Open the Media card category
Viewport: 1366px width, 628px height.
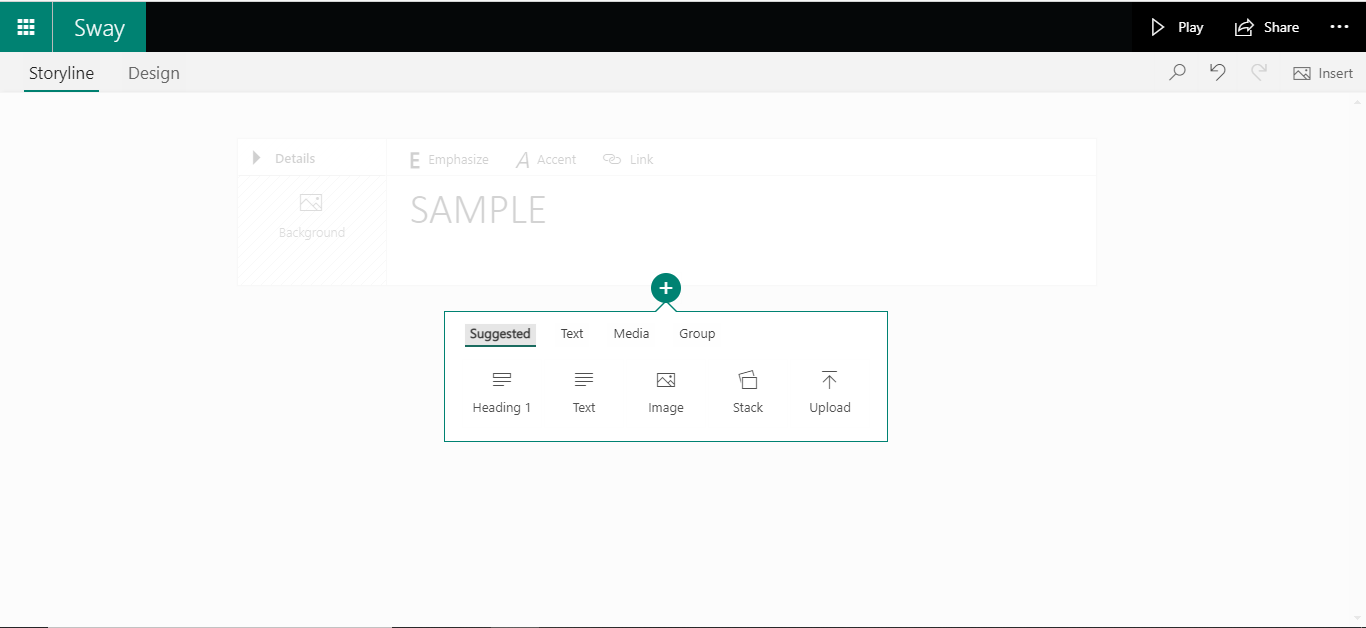[x=631, y=333]
